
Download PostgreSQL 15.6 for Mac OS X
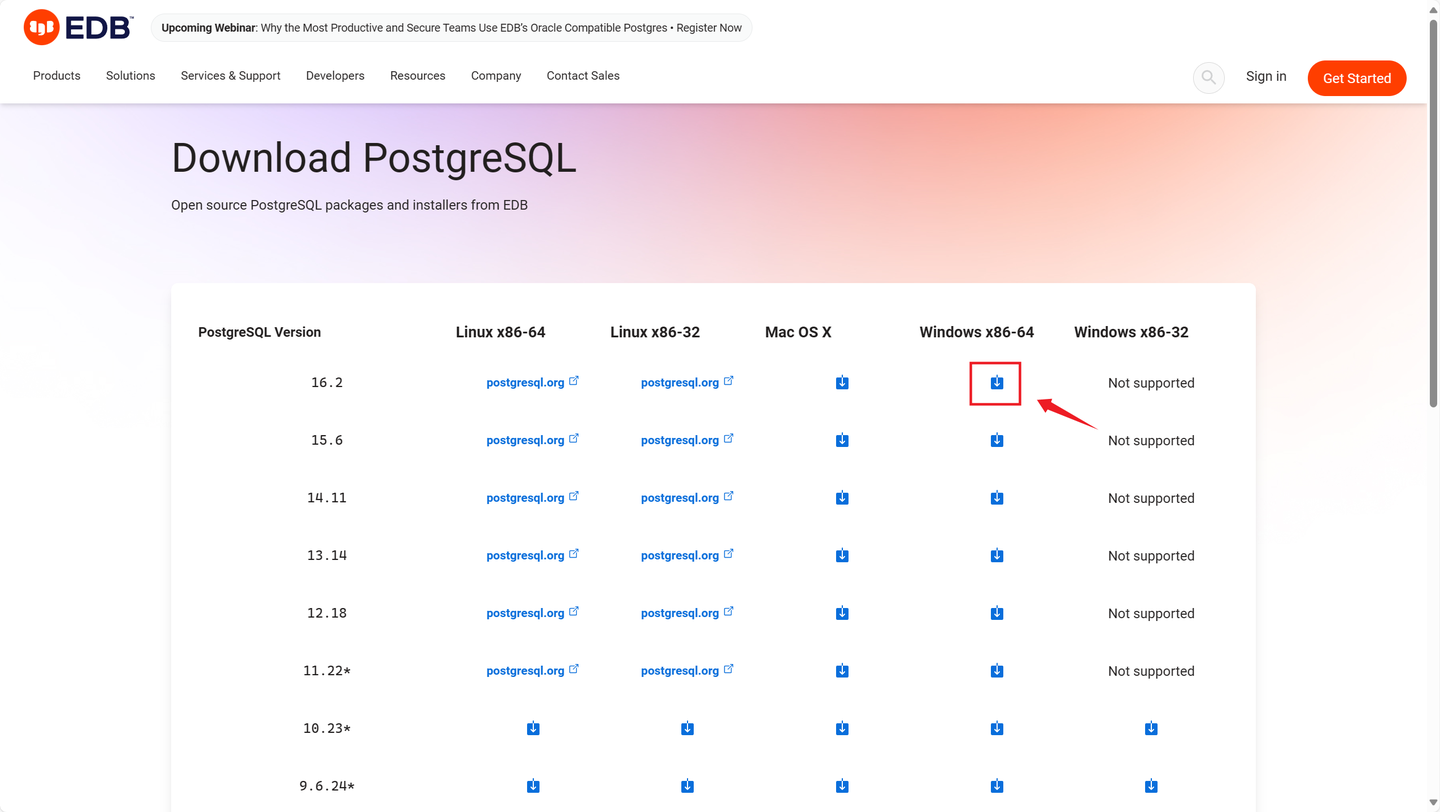tap(842, 440)
